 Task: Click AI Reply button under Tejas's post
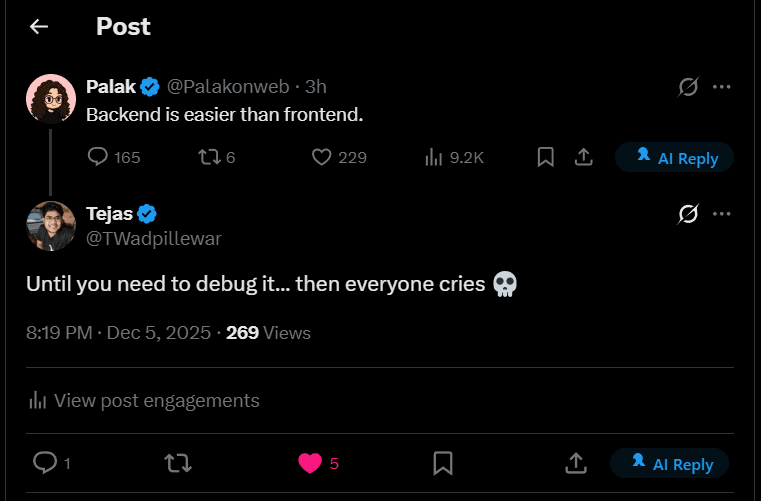tap(669, 464)
